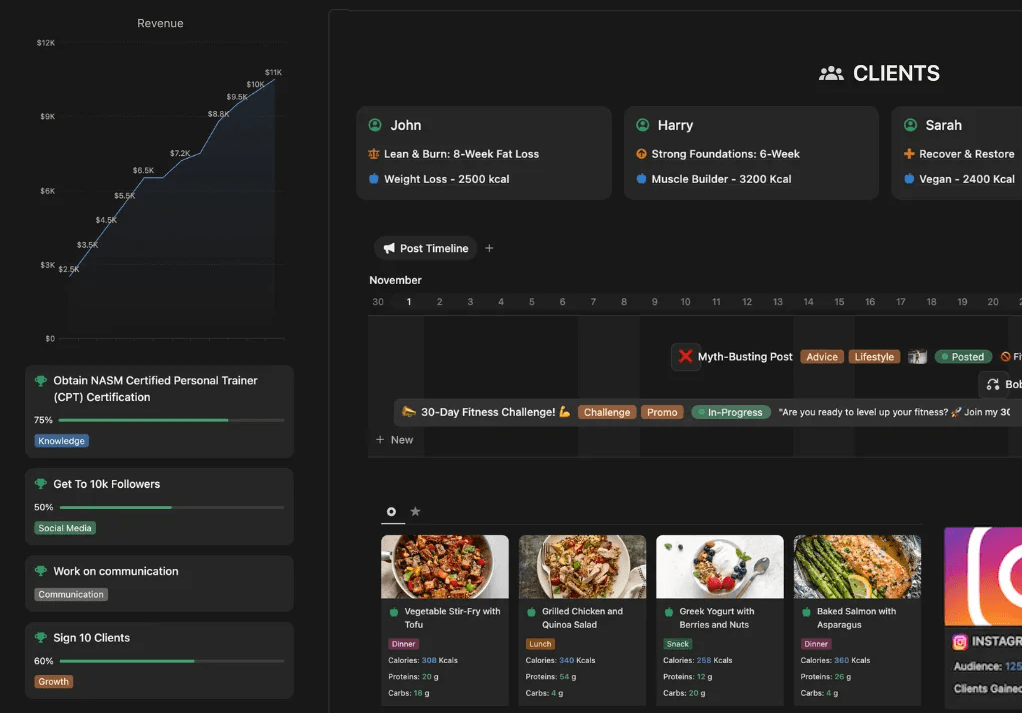The height and width of the screenshot is (713, 1022).
Task: Click the Growth tag under Sign 10 Clients
Action: pos(53,682)
